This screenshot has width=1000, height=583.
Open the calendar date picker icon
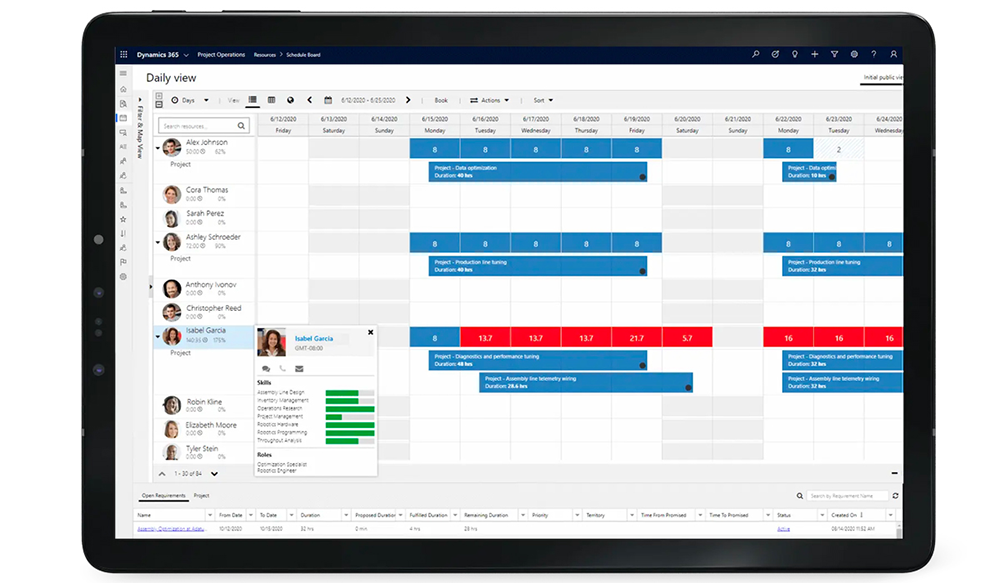[x=328, y=100]
